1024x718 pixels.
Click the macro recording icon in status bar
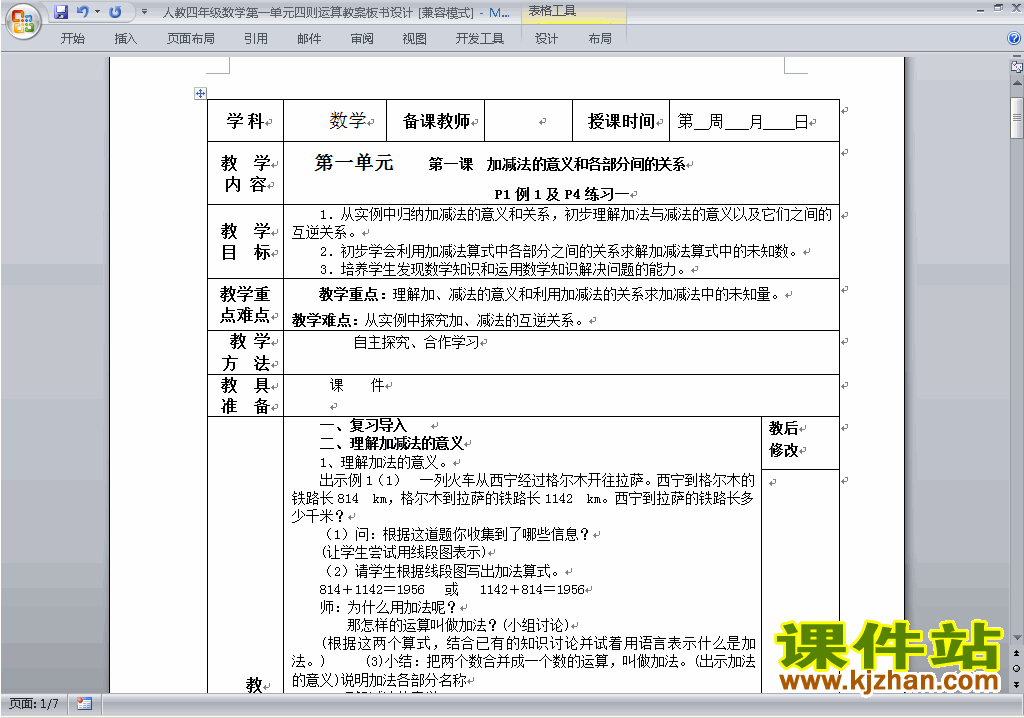[x=84, y=704]
